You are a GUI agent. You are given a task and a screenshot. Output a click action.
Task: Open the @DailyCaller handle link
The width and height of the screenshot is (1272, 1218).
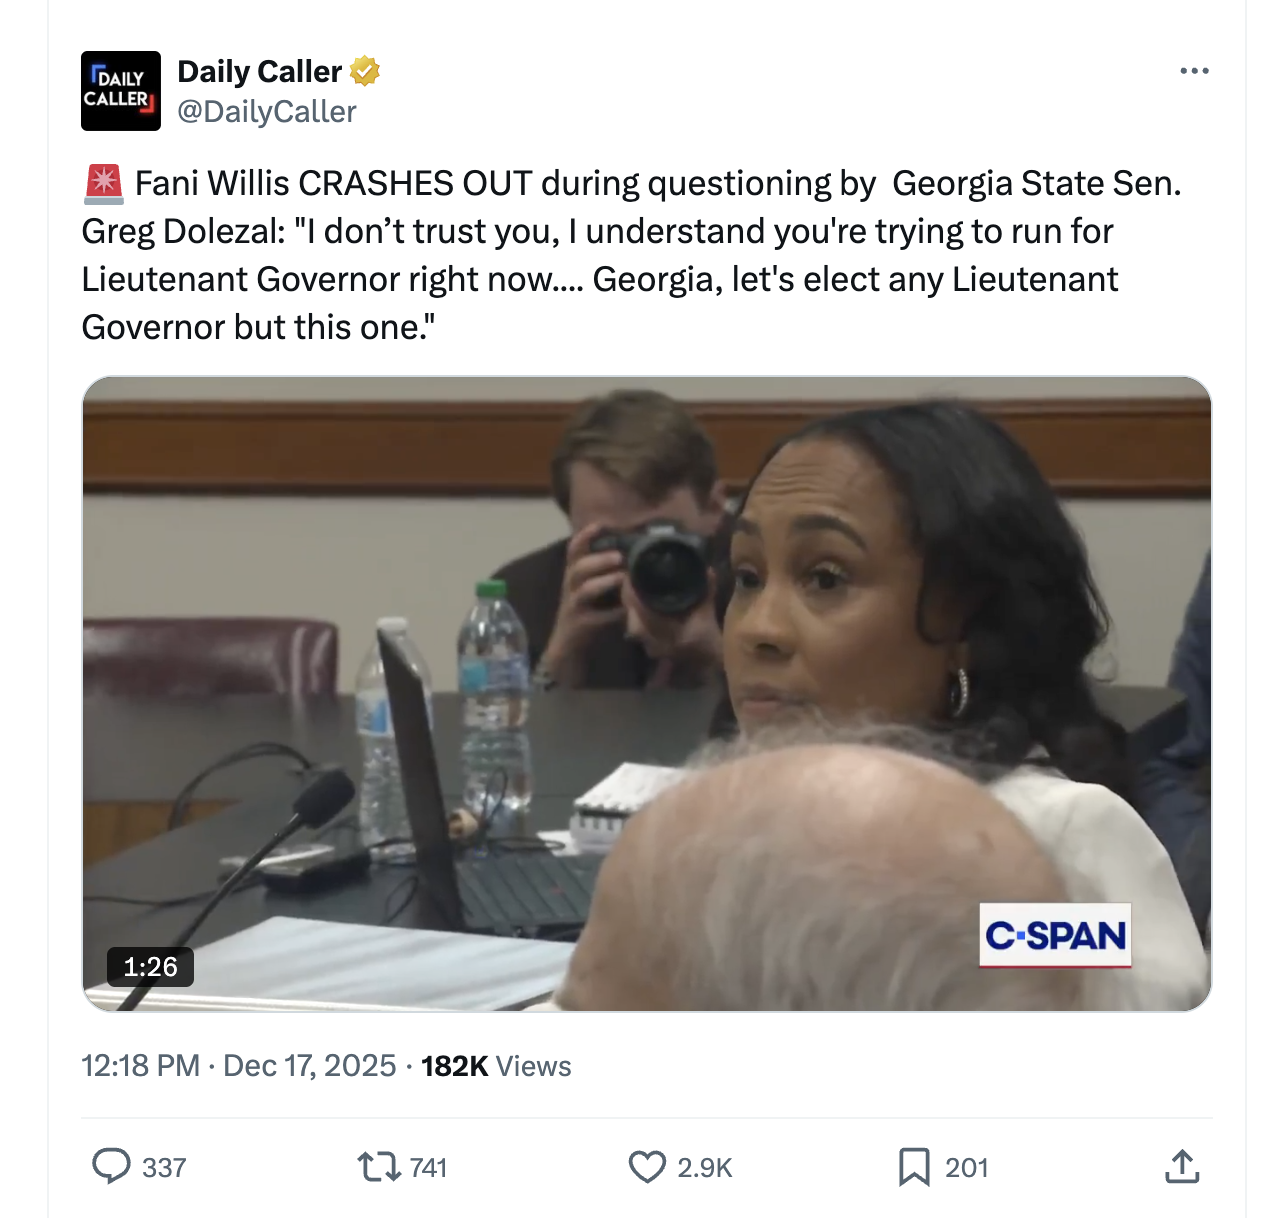[266, 112]
